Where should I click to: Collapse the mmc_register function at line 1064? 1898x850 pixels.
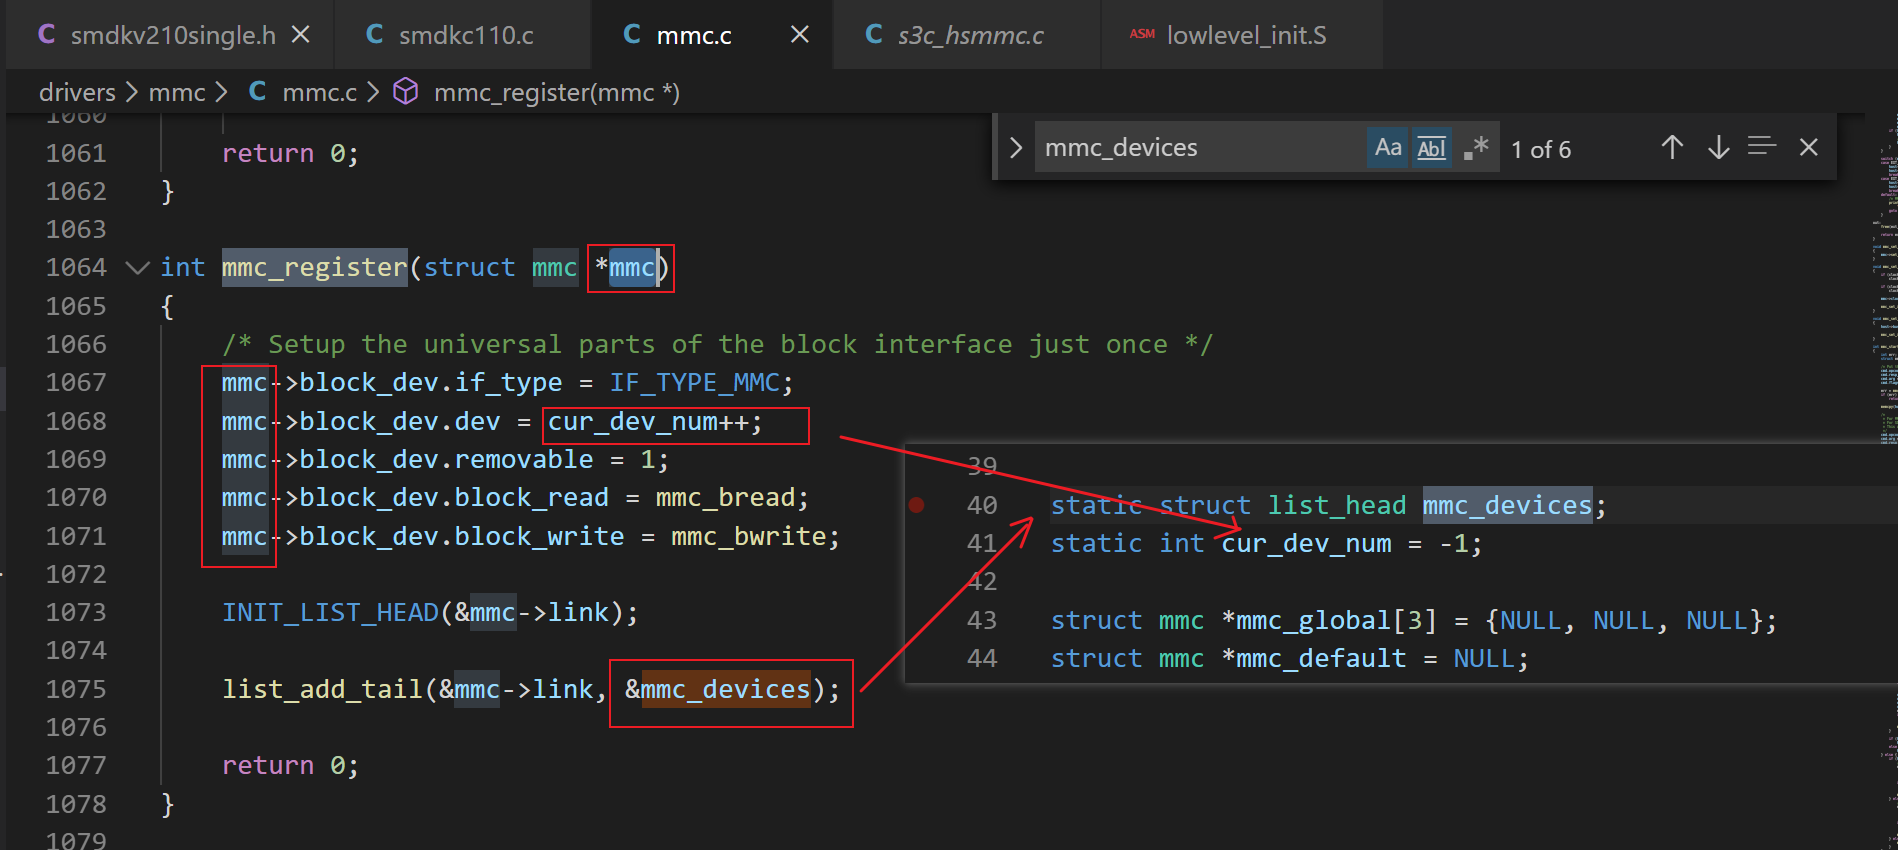(x=137, y=268)
